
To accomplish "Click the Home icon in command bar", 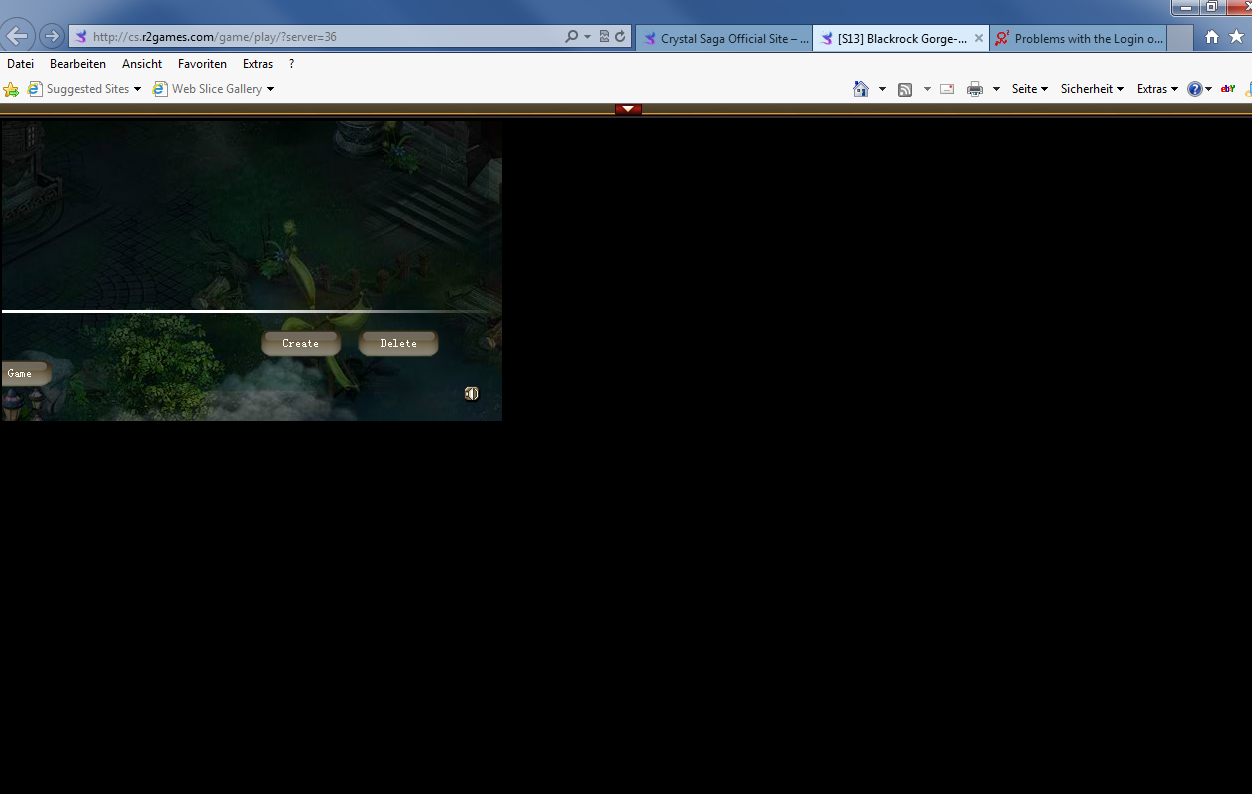I will click(861, 89).
